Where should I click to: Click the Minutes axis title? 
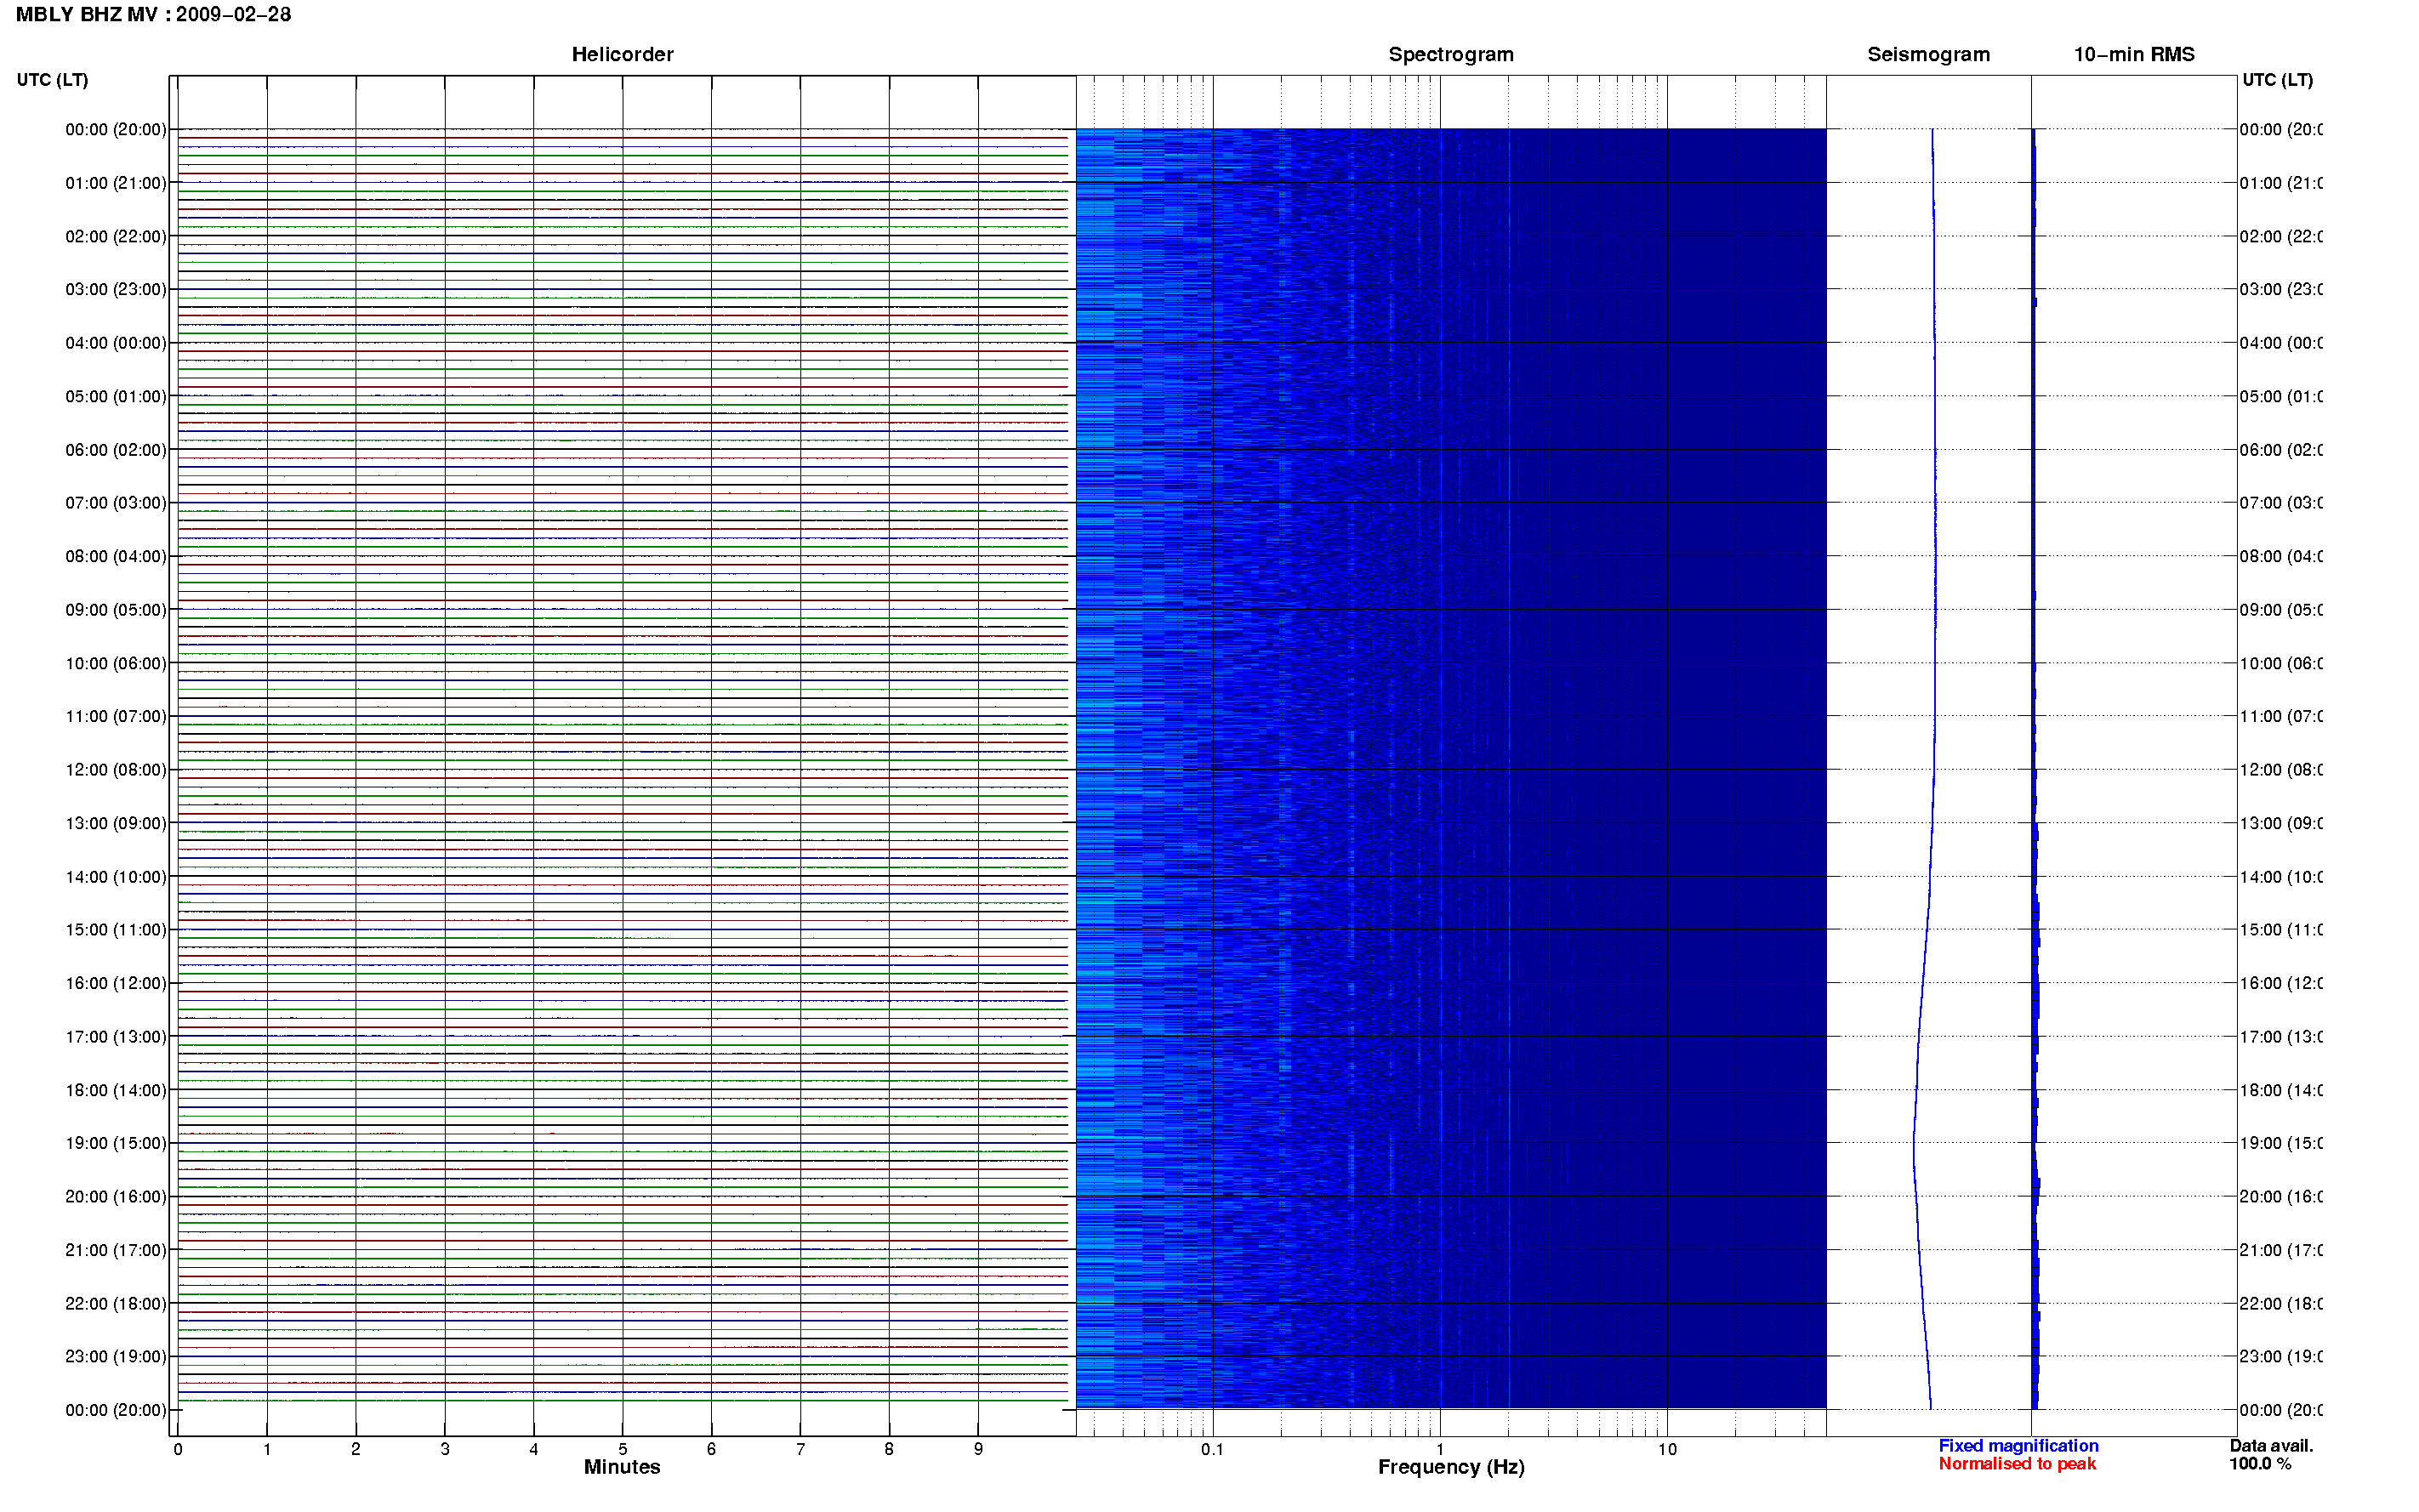pyautogui.click(x=622, y=1467)
